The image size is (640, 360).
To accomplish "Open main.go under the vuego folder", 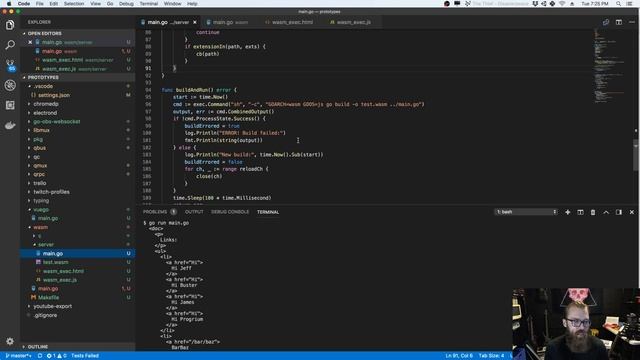I will (x=48, y=218).
